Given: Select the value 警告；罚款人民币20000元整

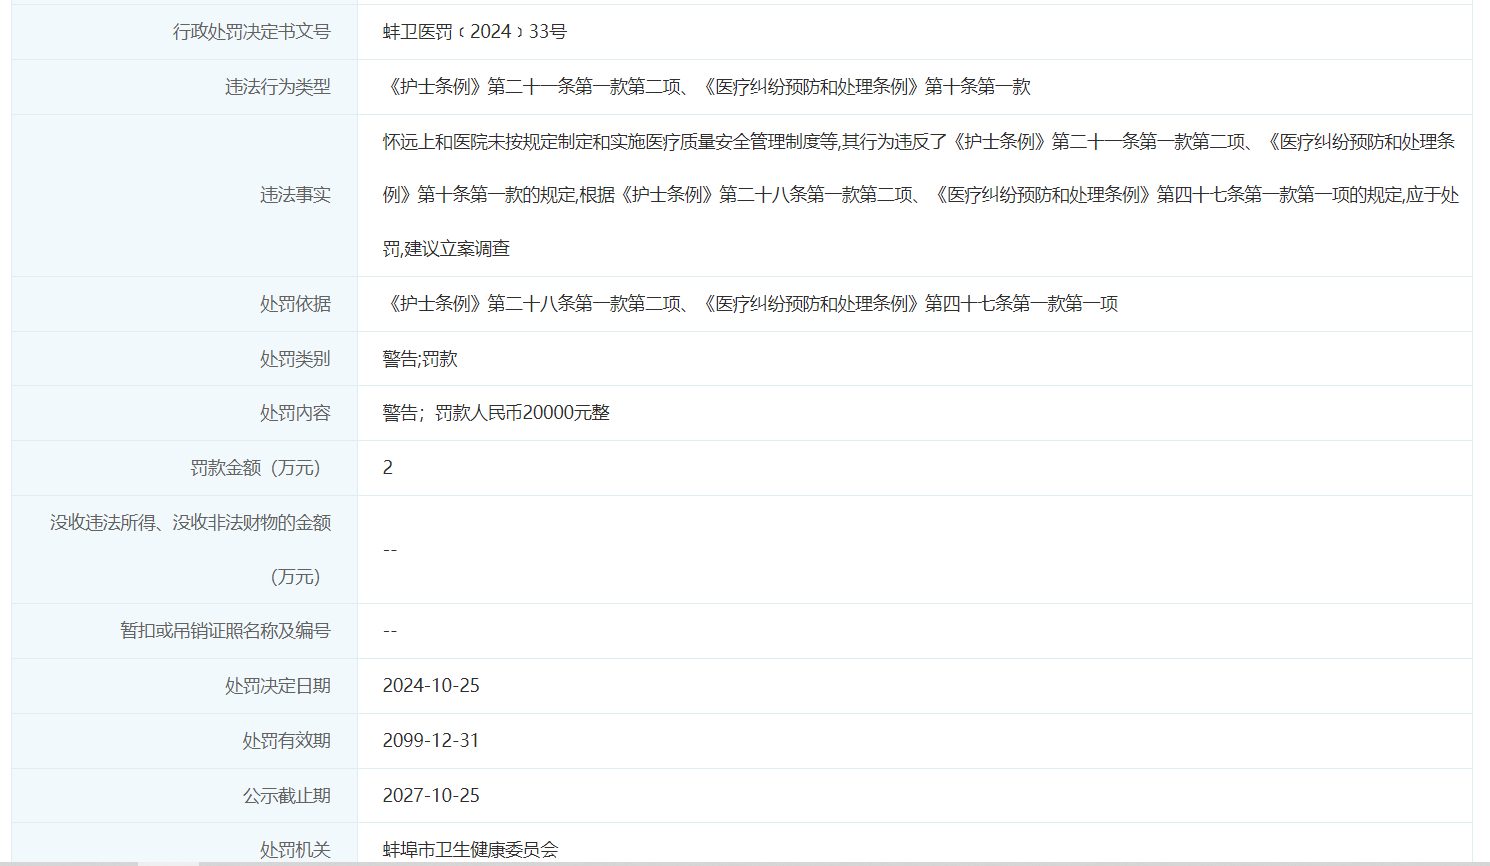Looking at the screenshot, I should click(496, 413).
